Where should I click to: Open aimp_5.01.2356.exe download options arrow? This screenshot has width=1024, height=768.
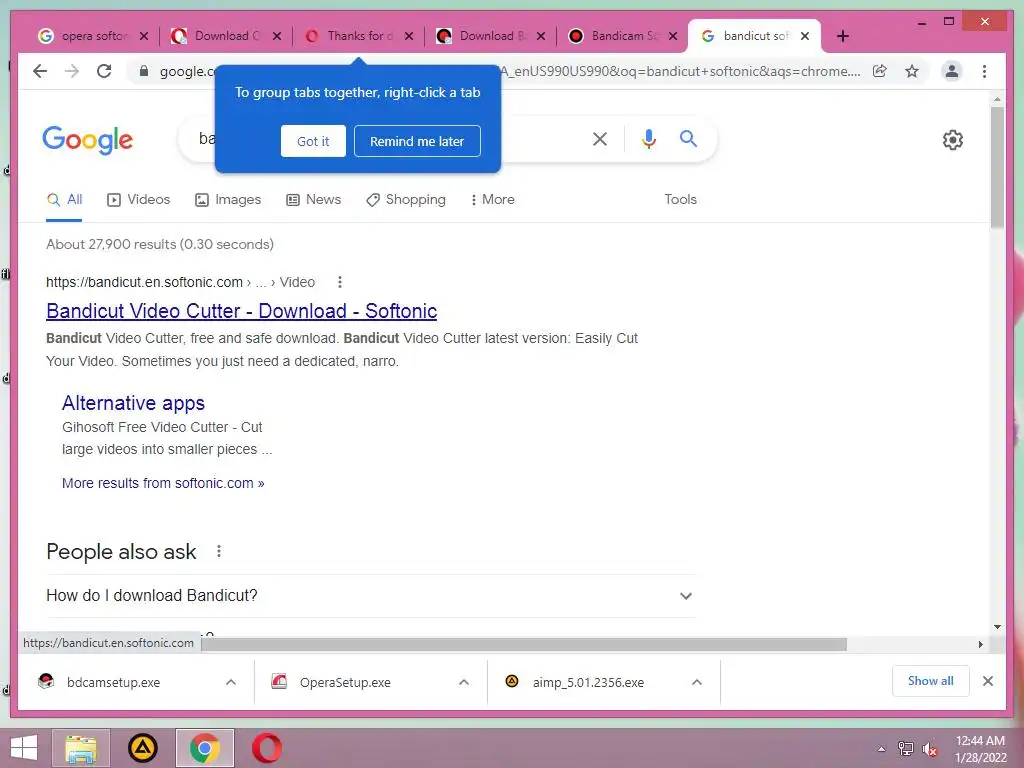[697, 682]
